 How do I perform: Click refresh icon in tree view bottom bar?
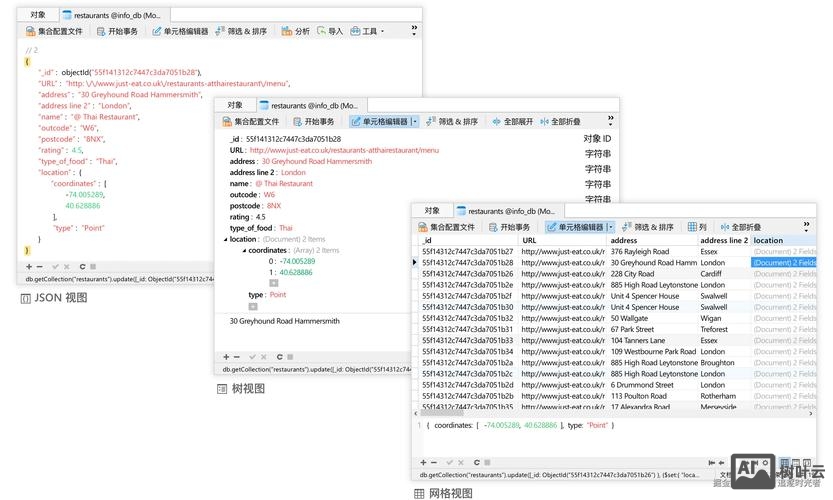279,356
